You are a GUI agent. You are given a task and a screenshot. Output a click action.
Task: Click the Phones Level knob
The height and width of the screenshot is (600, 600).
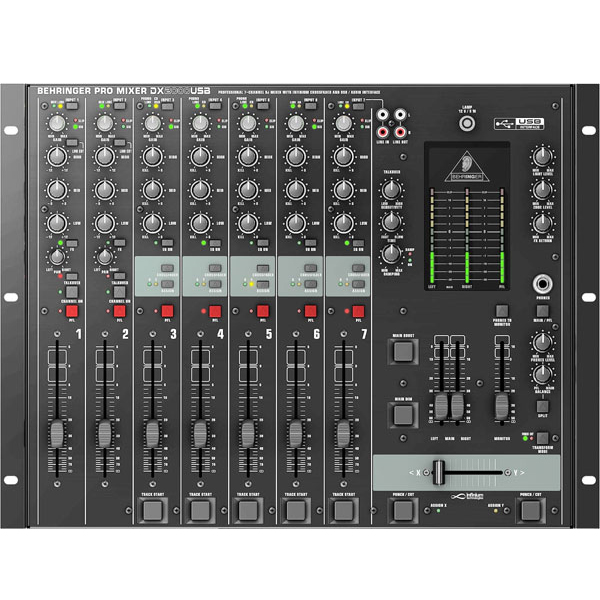pyautogui.click(x=542, y=343)
